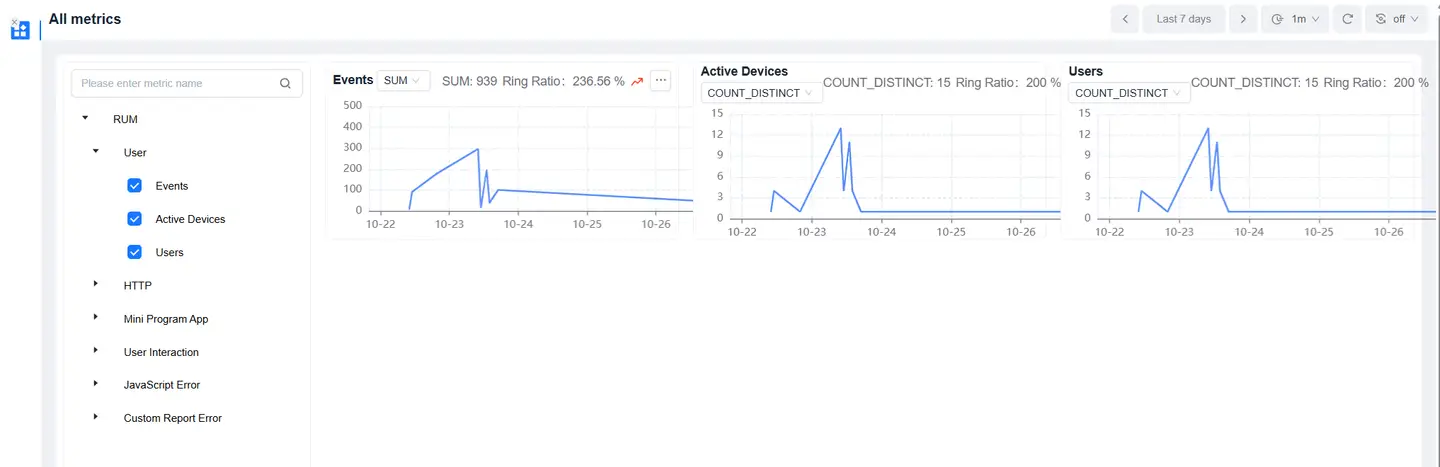Expand the JavaScript Error category

pyautogui.click(x=96, y=383)
